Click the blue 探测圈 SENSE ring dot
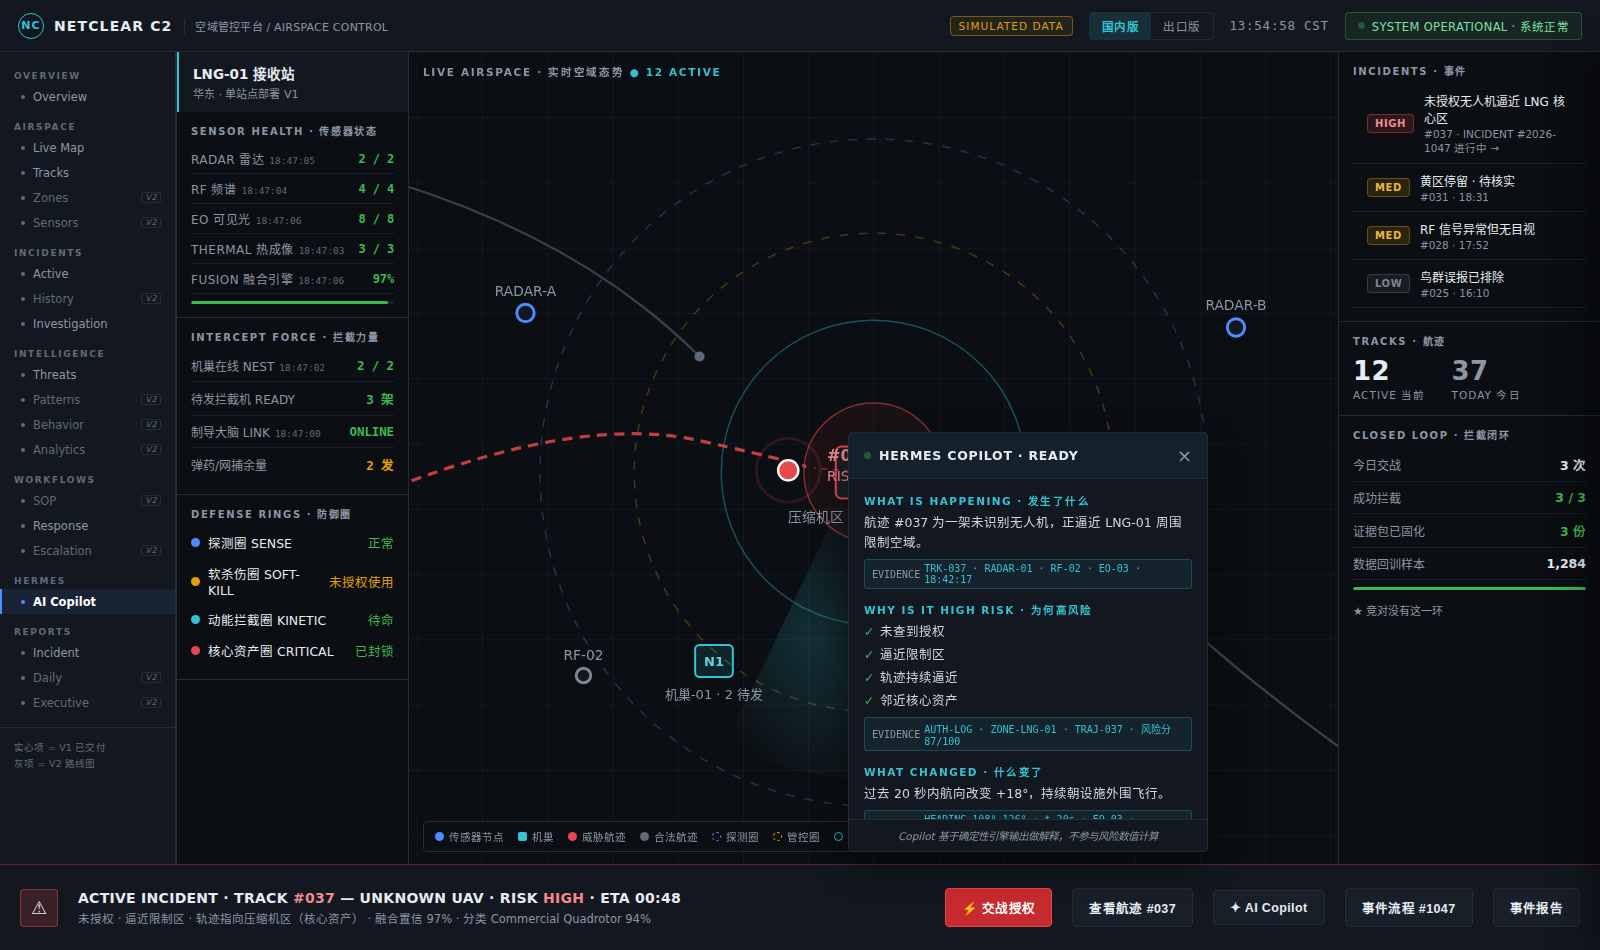 196,543
